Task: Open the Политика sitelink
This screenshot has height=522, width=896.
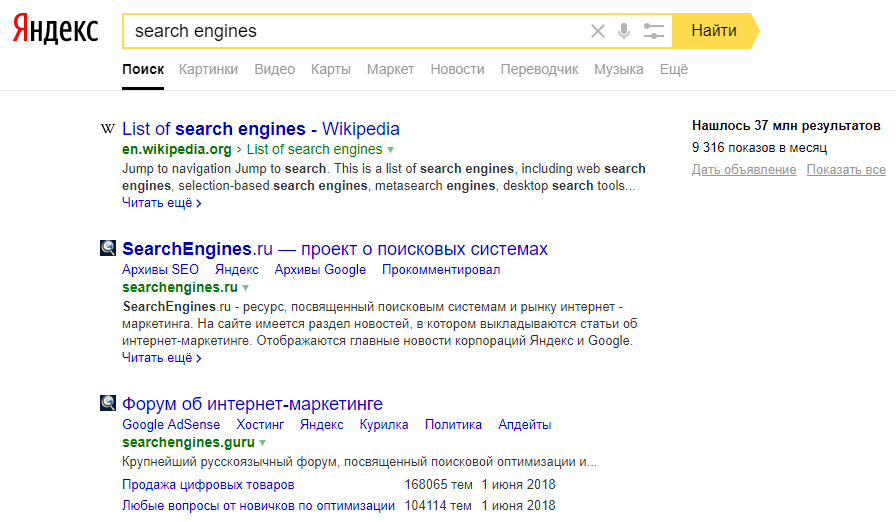Action: point(453,424)
